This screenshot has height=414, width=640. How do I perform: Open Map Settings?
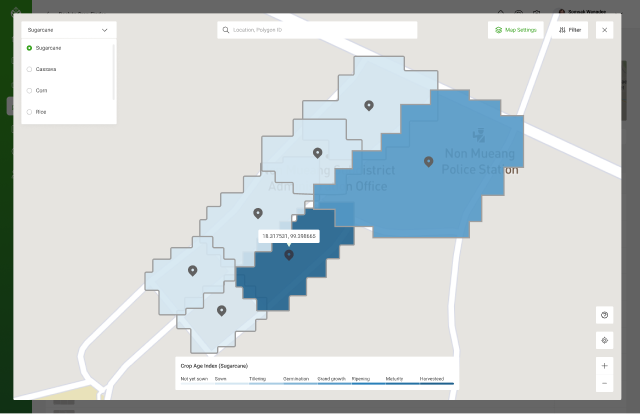[x=516, y=30]
